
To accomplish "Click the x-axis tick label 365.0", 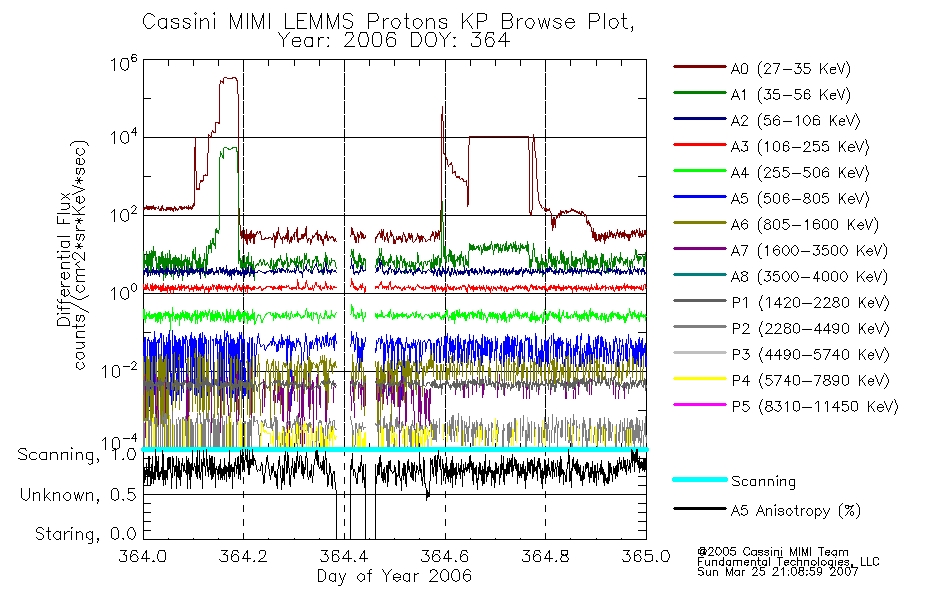I will click(x=646, y=556).
